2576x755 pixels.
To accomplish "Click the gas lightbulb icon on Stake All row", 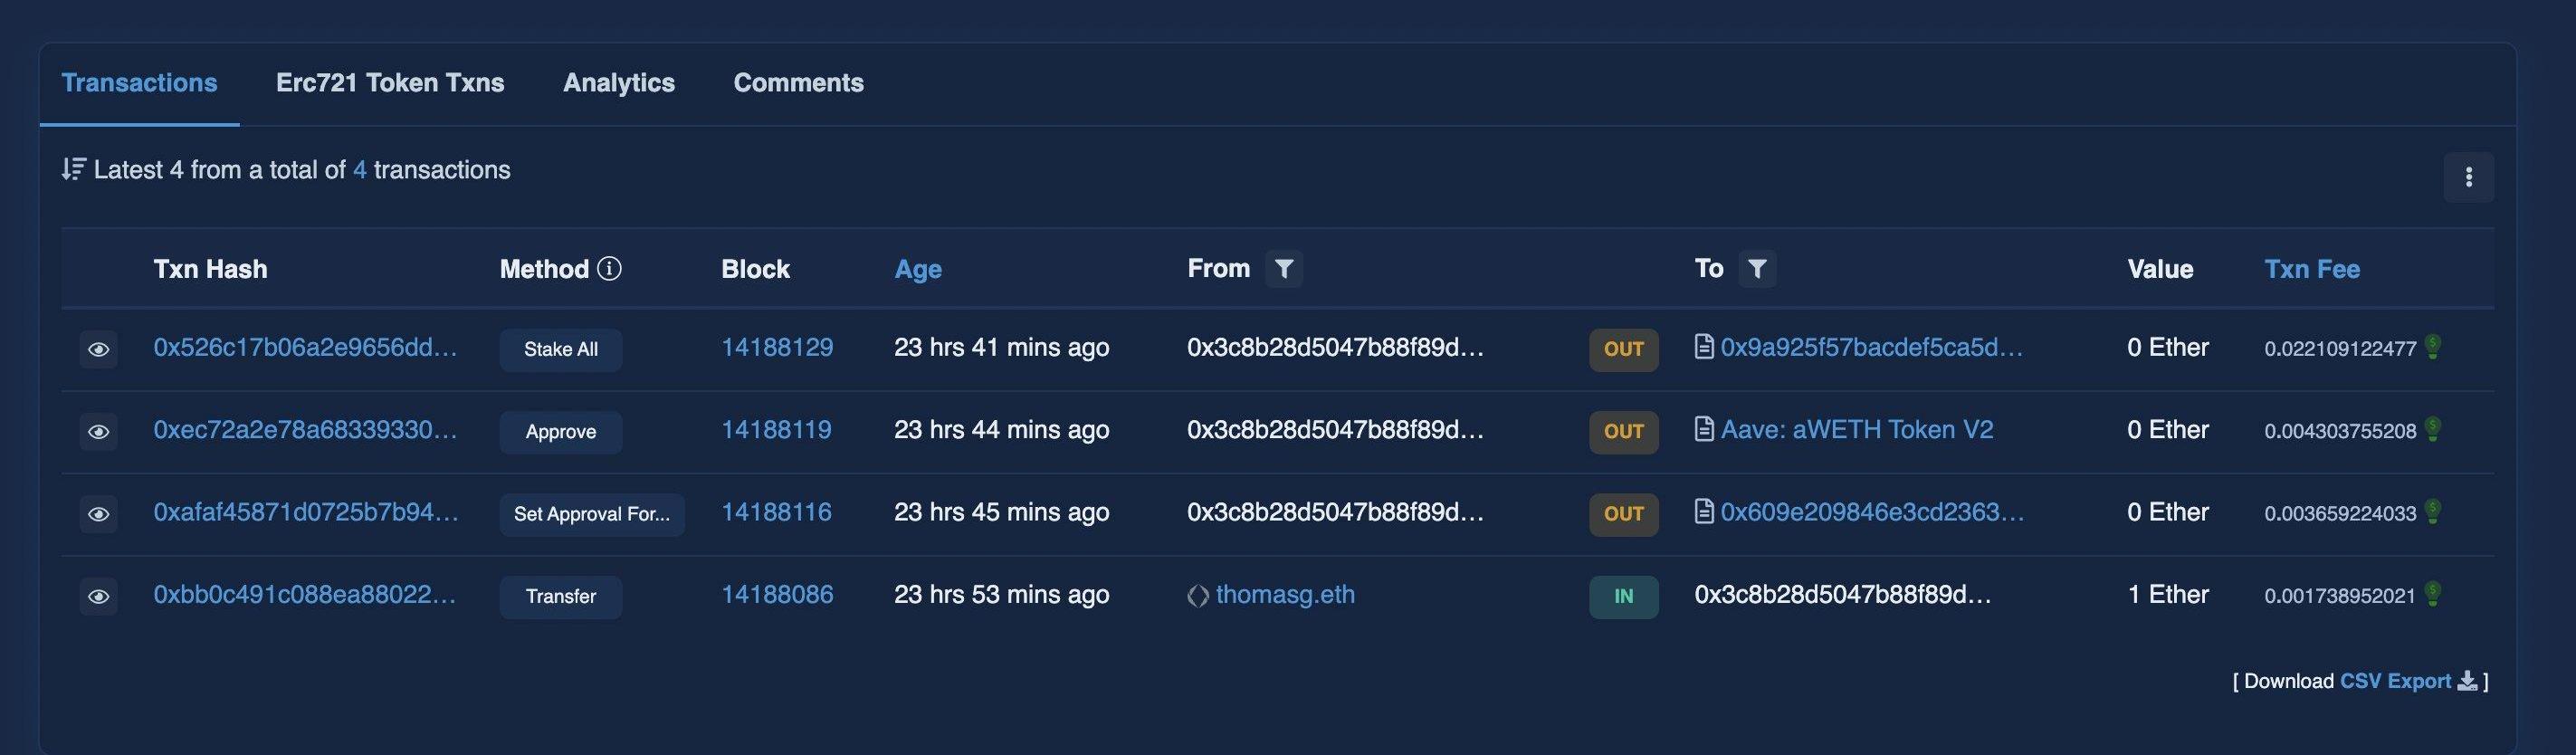I will coord(2433,346).
